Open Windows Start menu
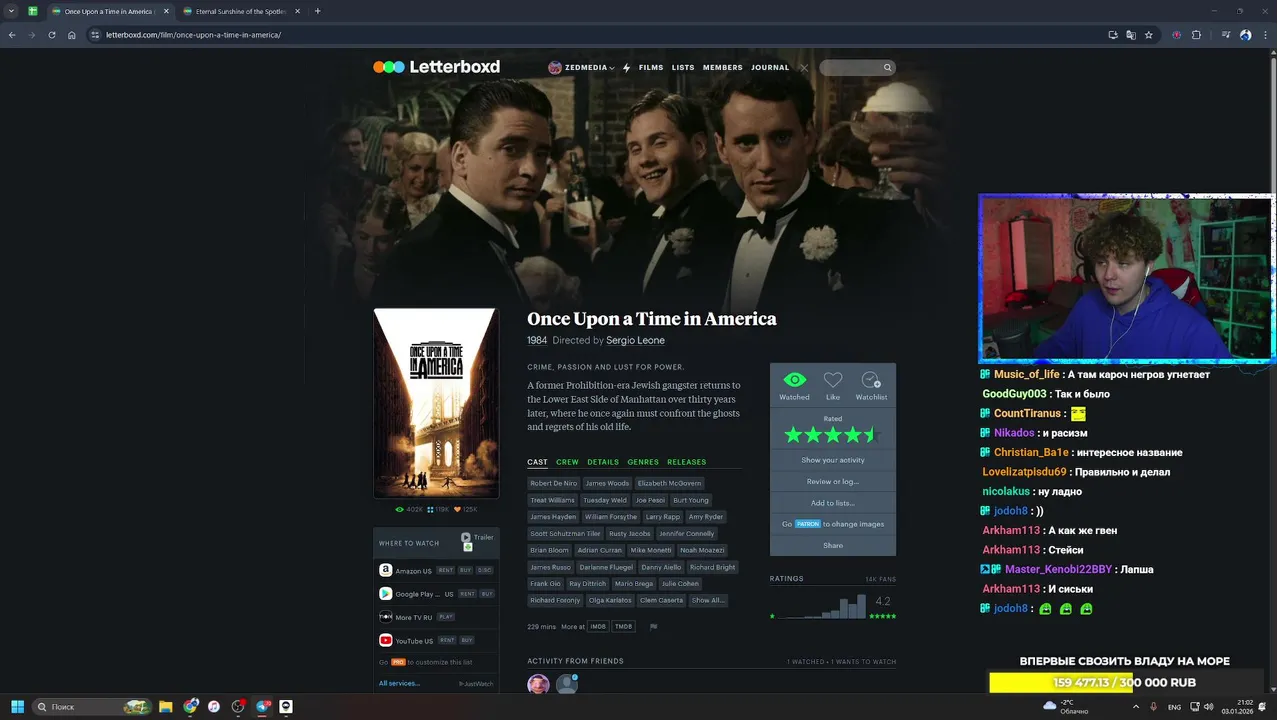 [17, 706]
